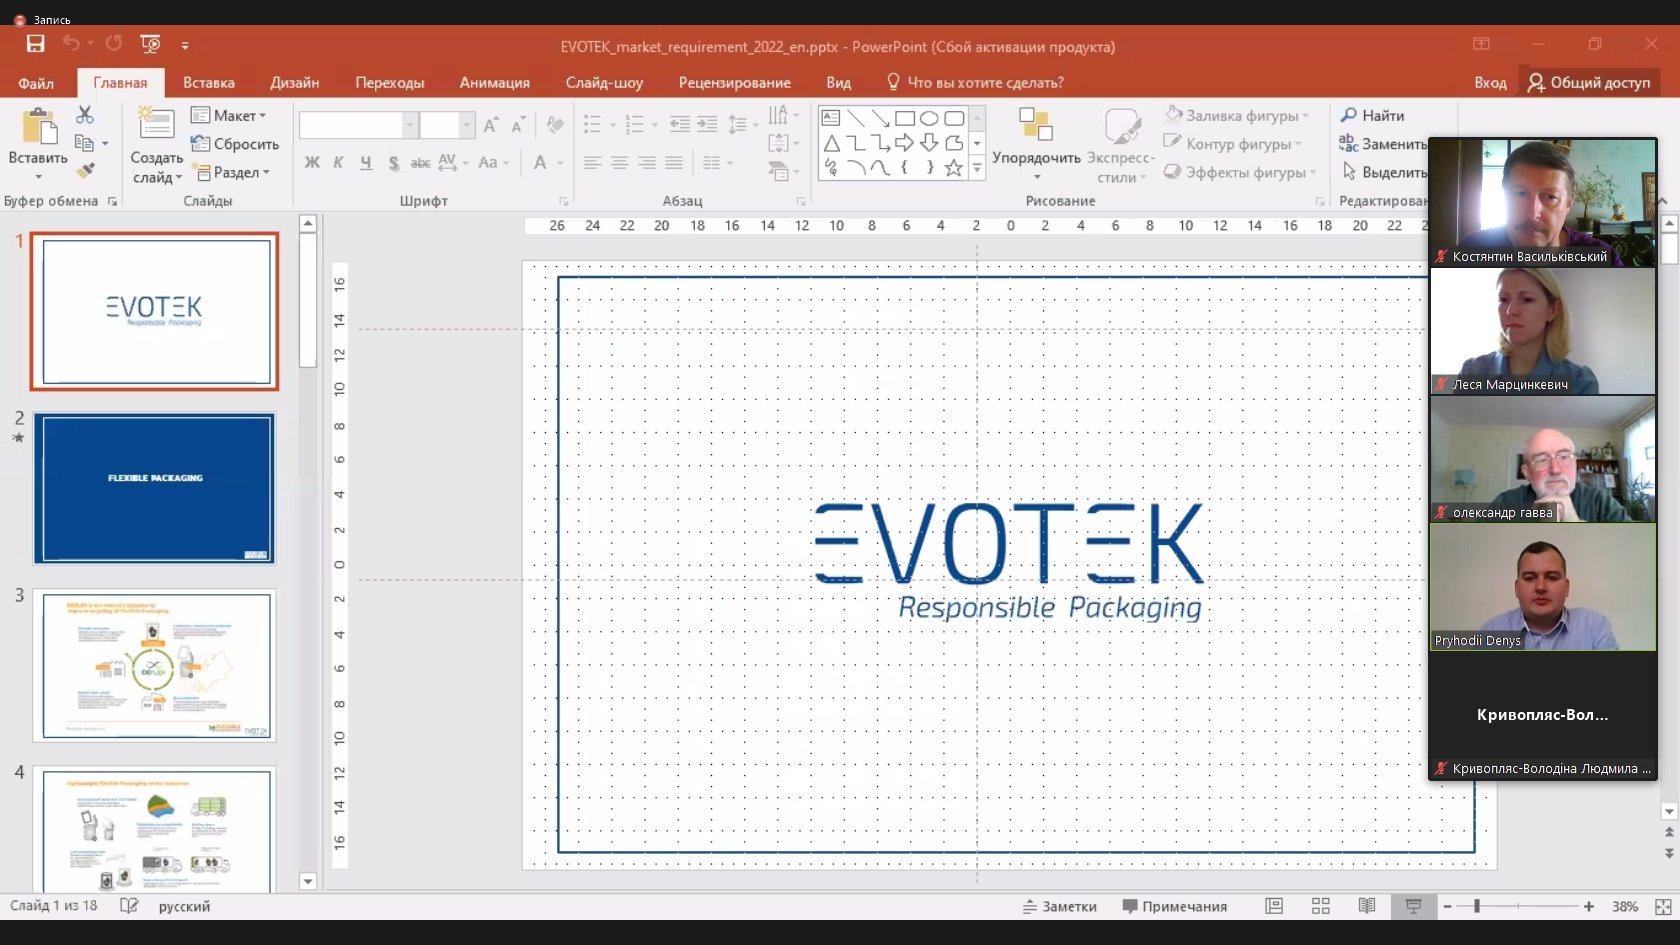Expand the Layout (Макет) dropdown
The image size is (1680, 945).
229,115
